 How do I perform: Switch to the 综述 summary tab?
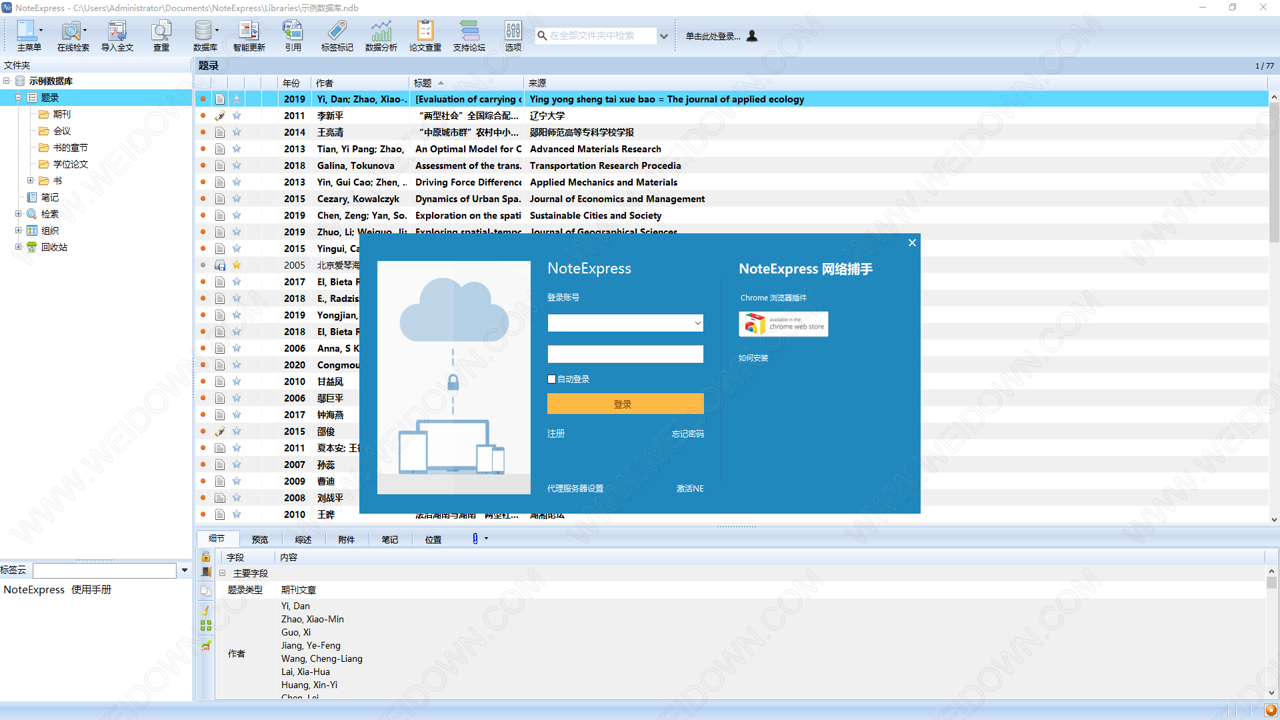pos(303,539)
